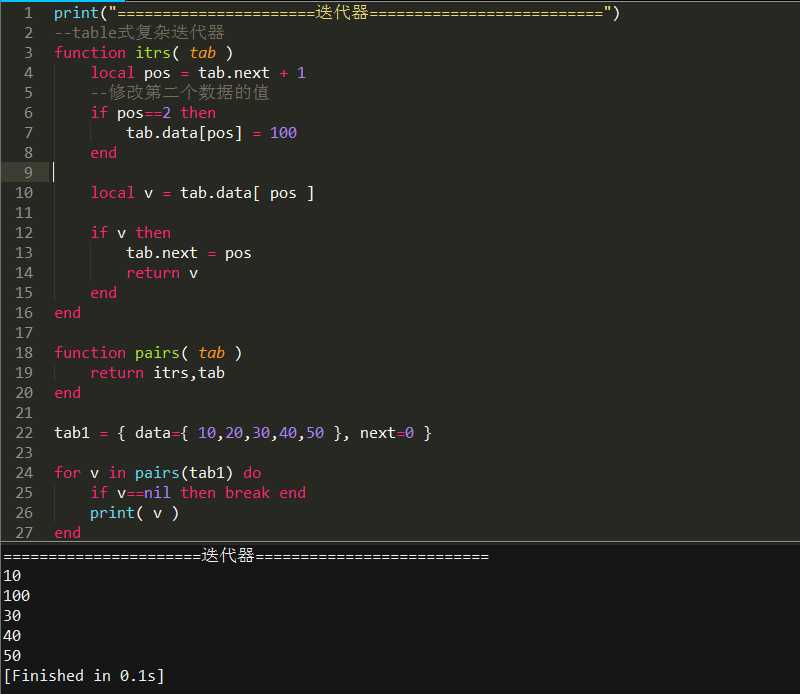Click the console header line '迭代器'

tap(246, 555)
